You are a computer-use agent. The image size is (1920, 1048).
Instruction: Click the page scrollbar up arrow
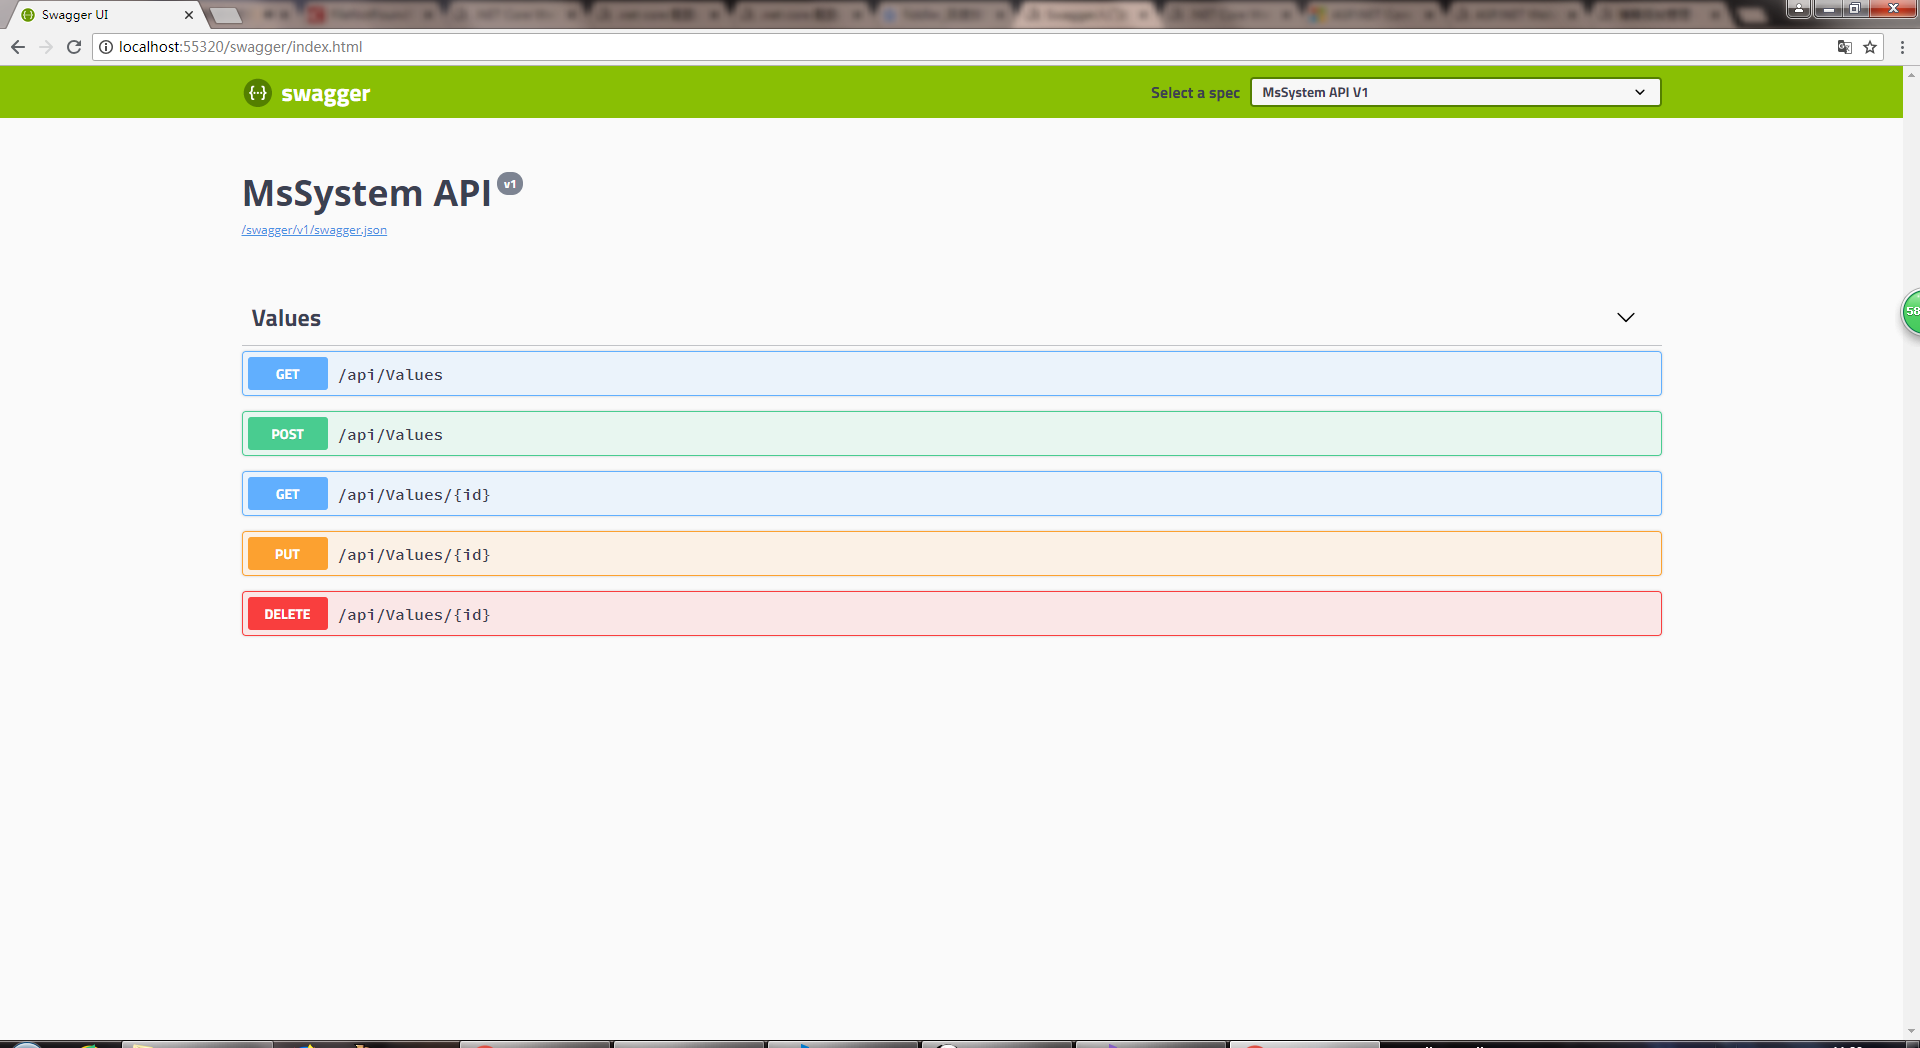(1911, 74)
